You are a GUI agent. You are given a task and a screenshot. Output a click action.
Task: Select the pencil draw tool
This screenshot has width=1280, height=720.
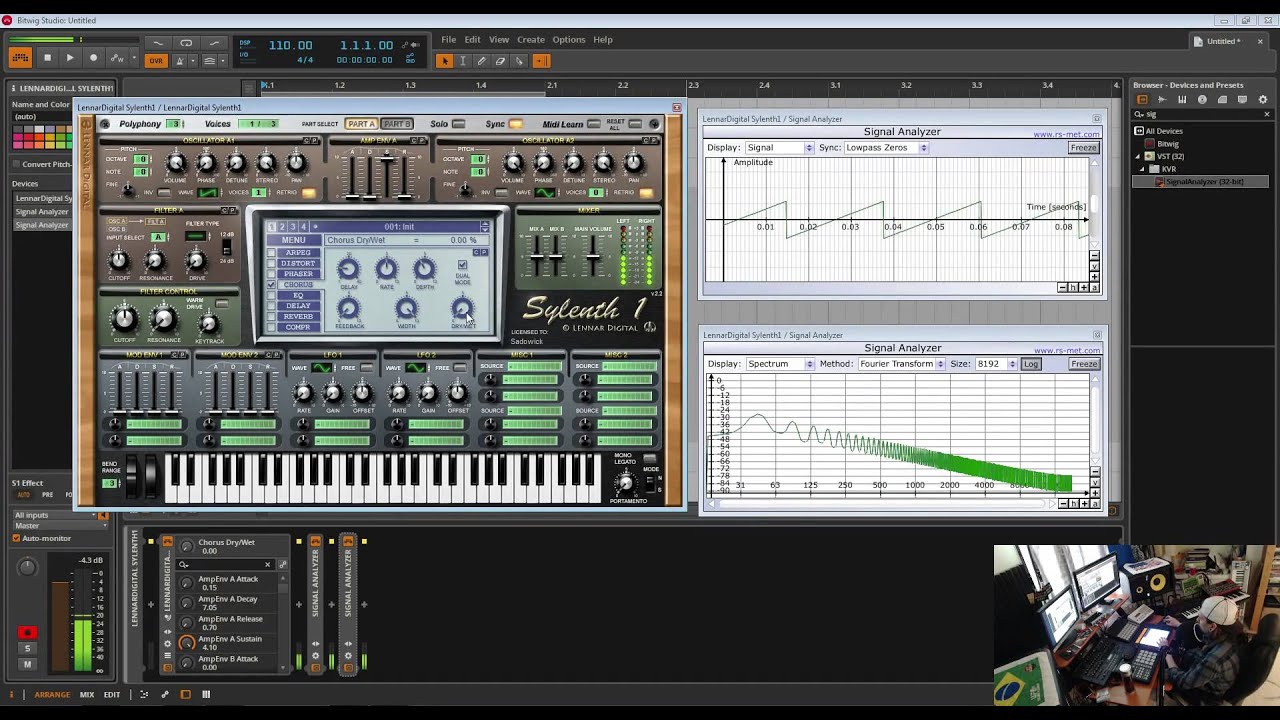[x=482, y=61]
